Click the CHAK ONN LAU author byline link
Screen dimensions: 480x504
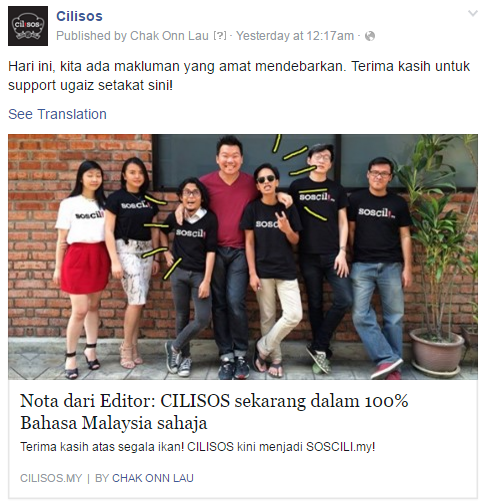point(153,478)
